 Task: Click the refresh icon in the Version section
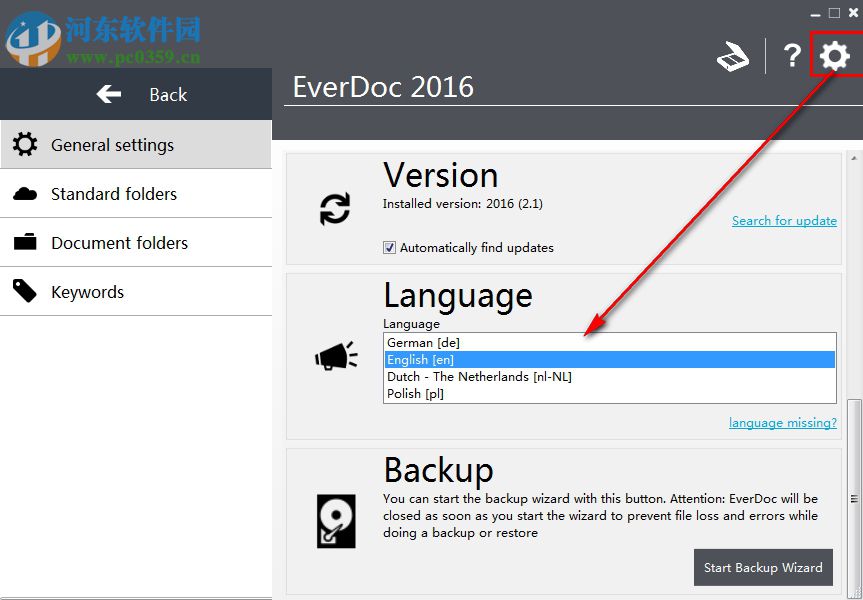335,208
